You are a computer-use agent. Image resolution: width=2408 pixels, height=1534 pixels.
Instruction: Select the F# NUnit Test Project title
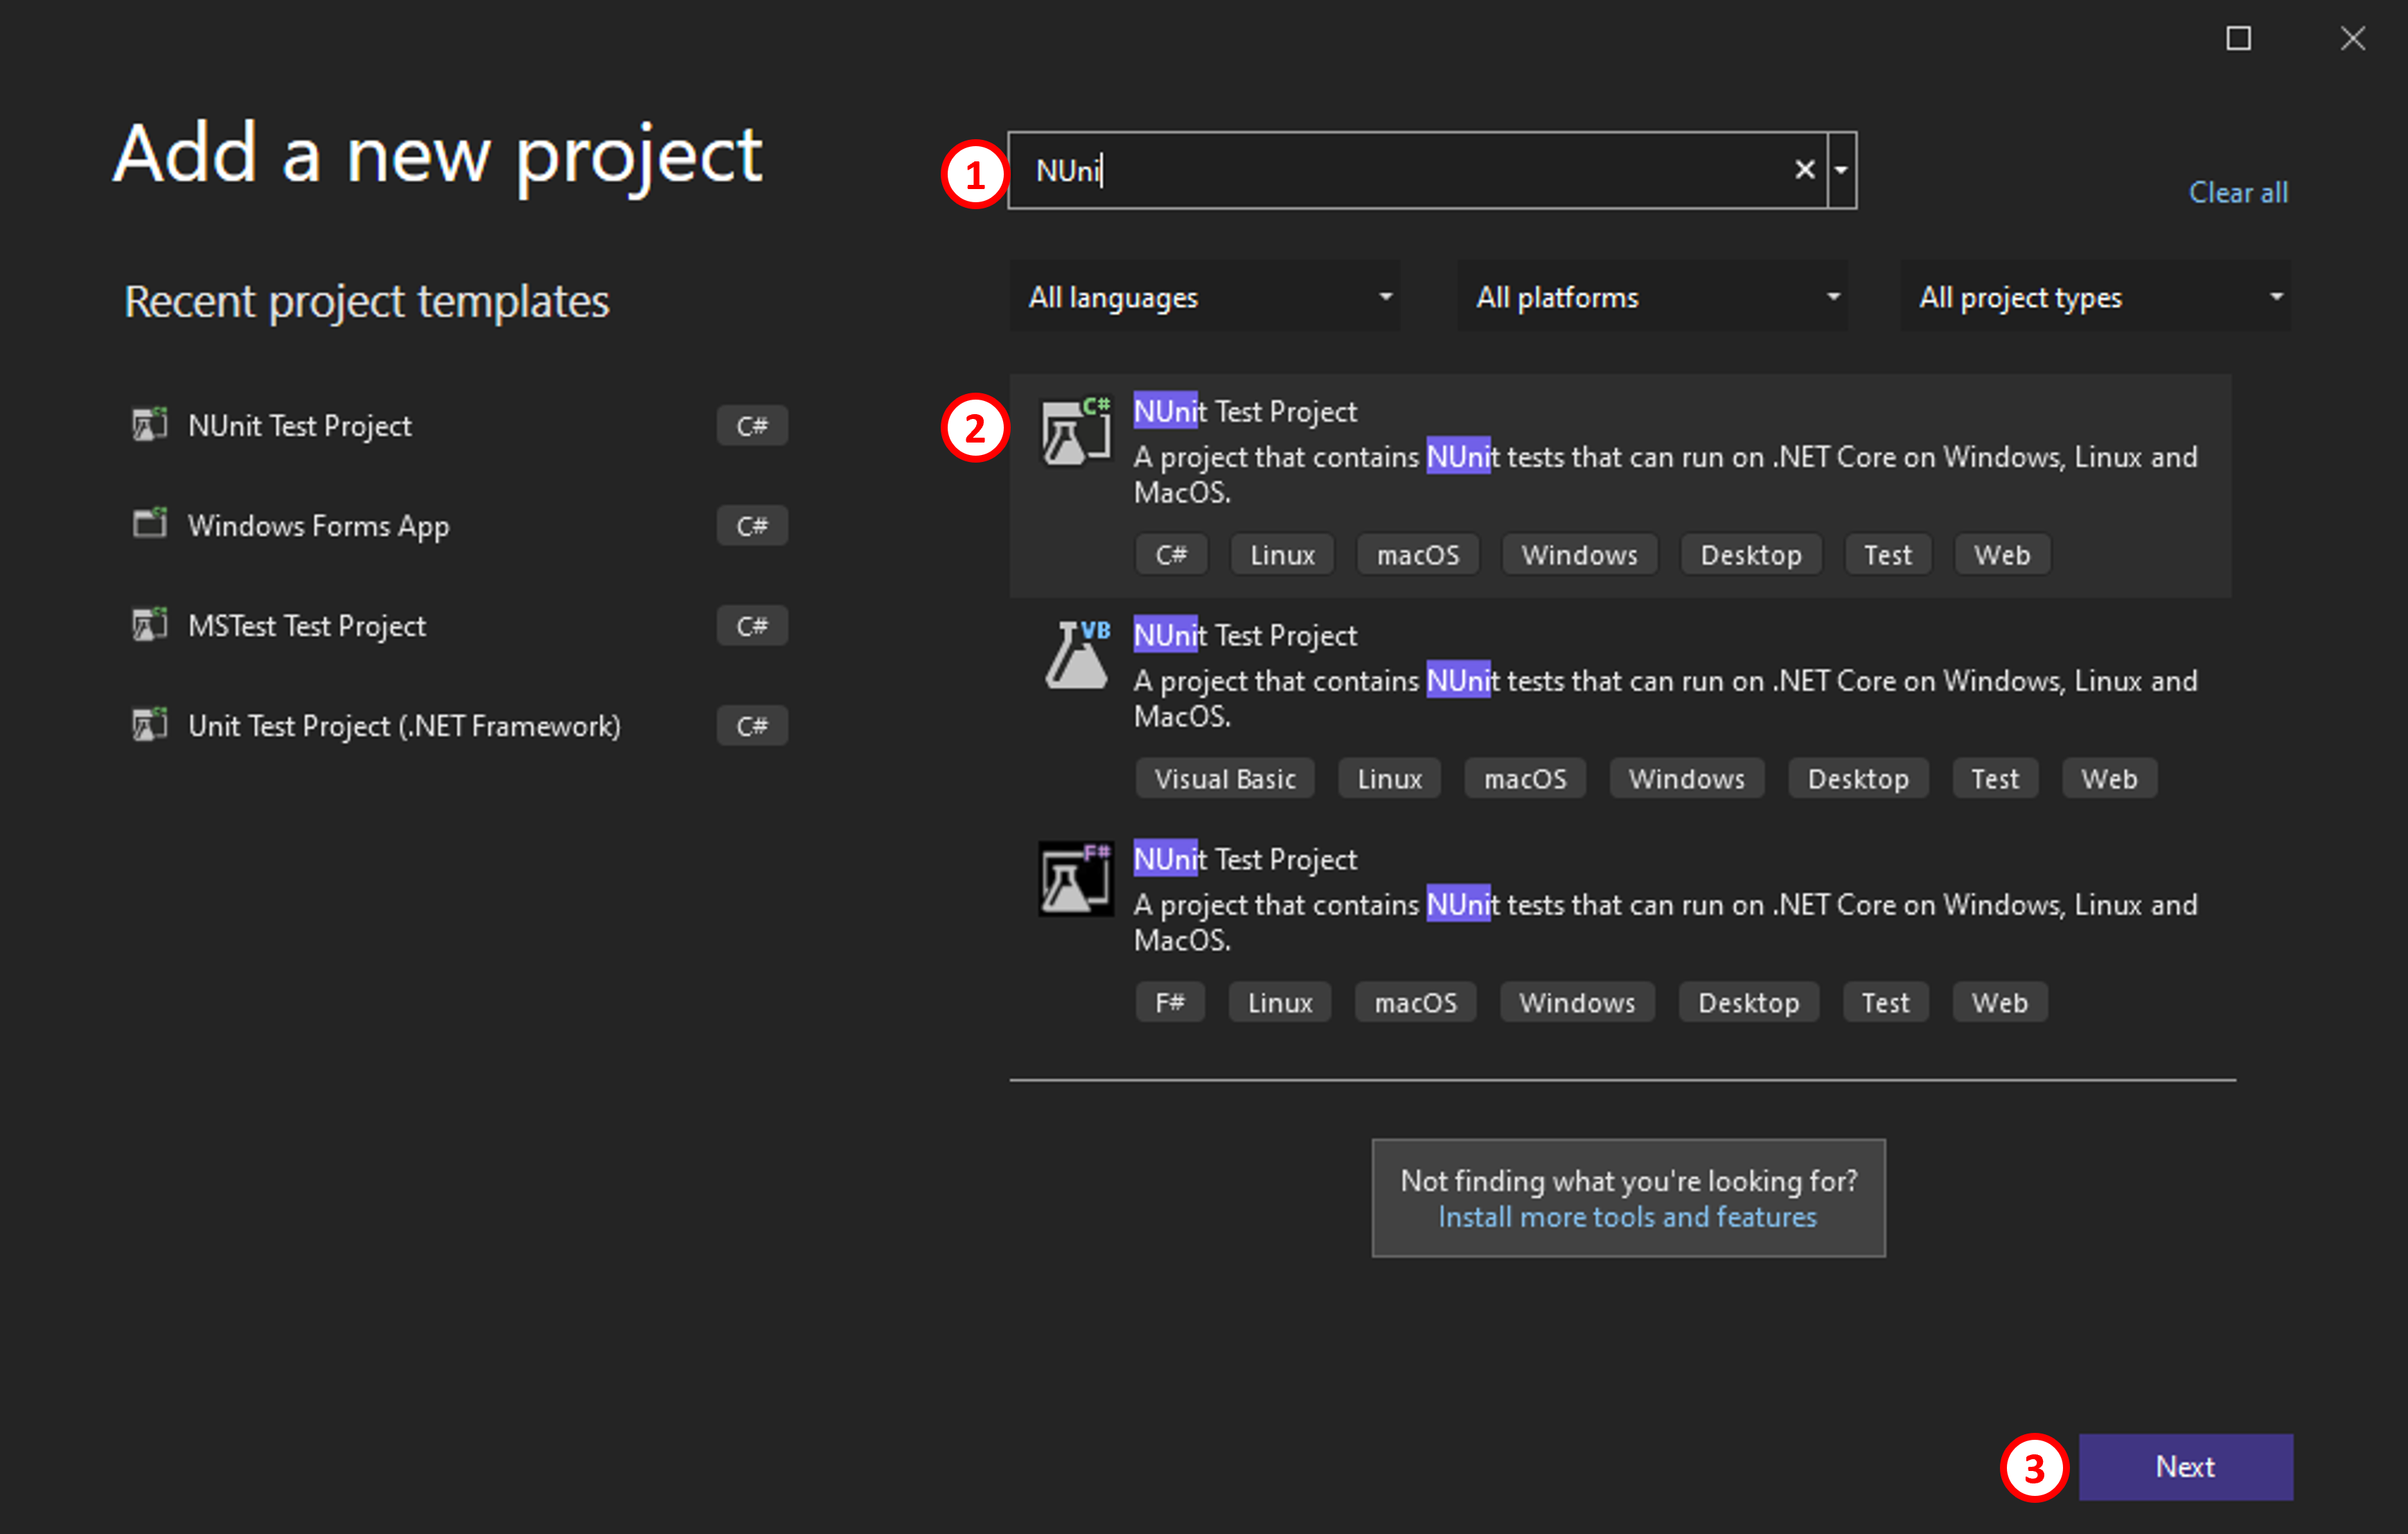(x=1245, y=859)
